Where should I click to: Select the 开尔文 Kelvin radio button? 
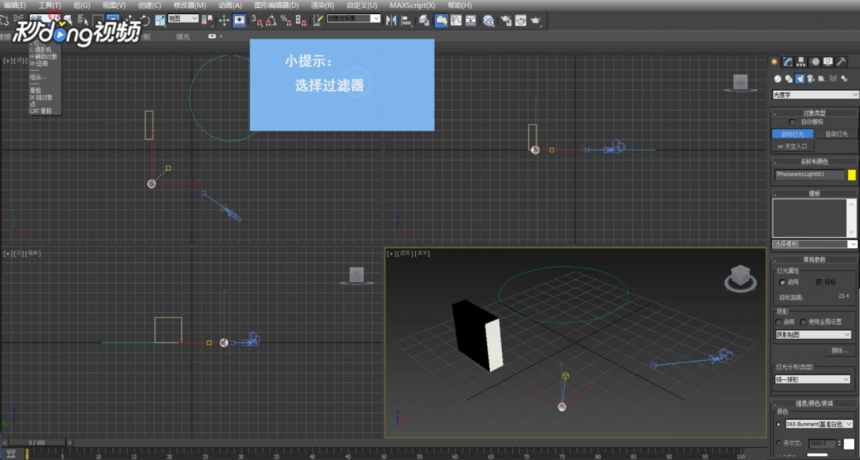pos(779,442)
